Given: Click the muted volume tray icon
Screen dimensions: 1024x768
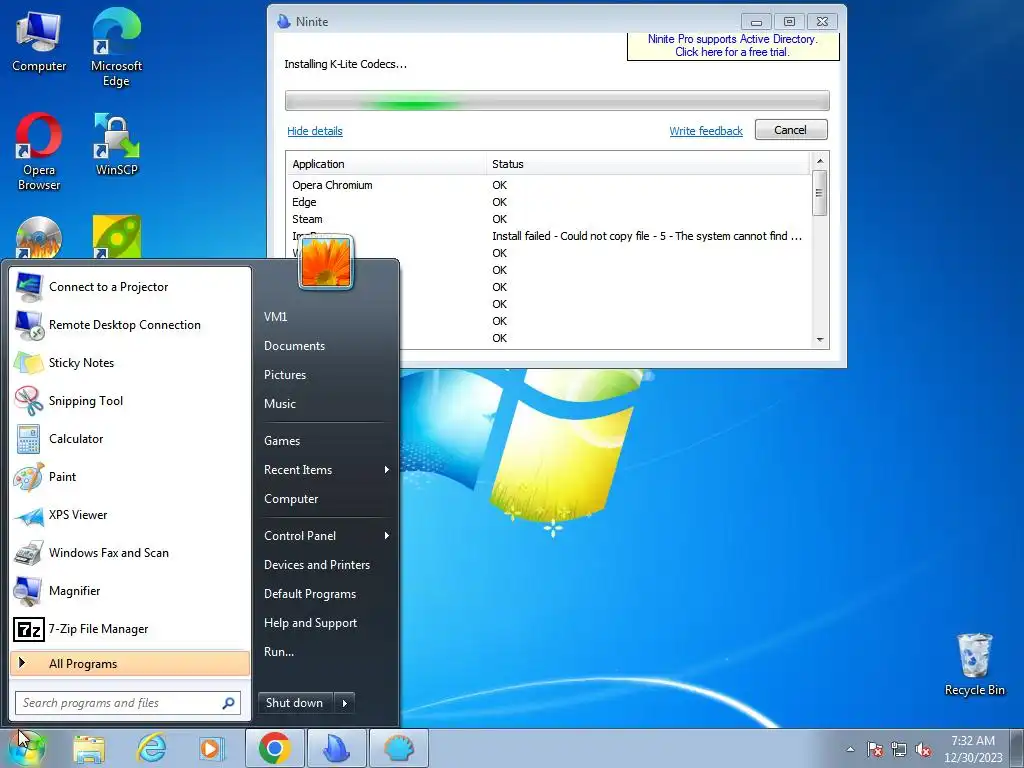Looking at the screenshot, I should tap(923, 749).
